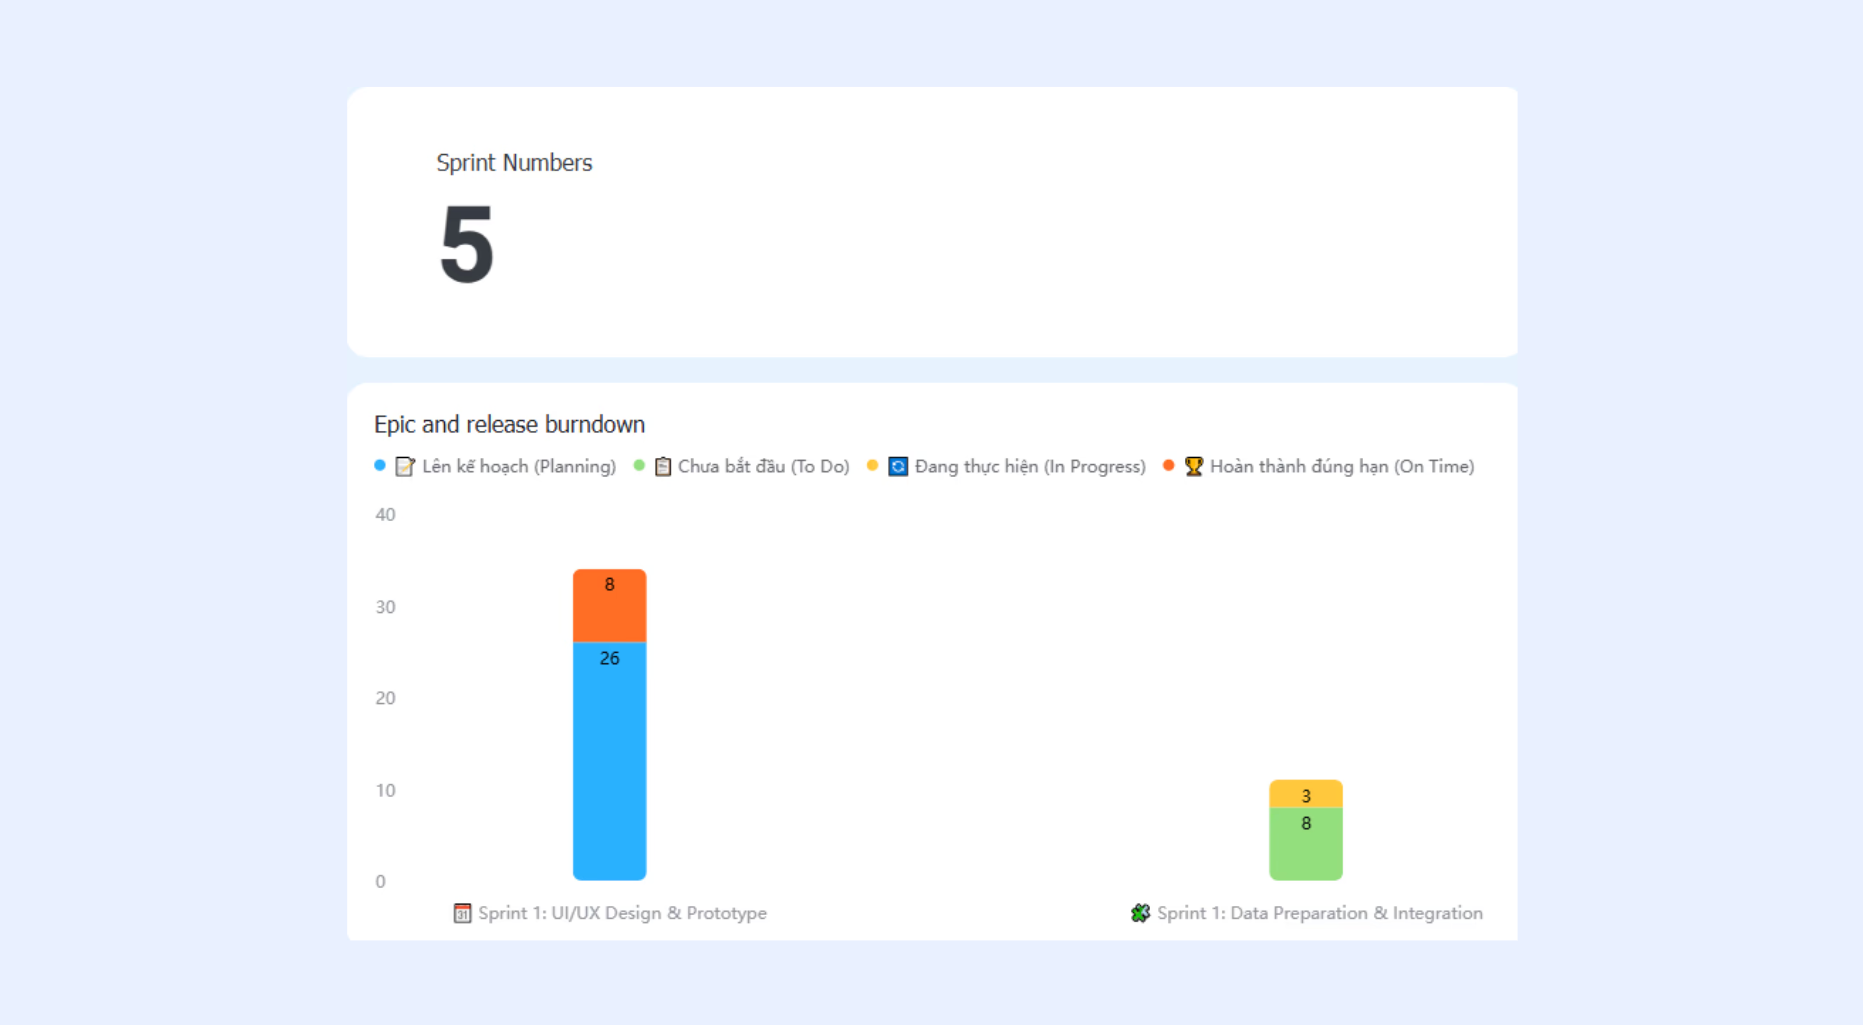The height and width of the screenshot is (1025, 1863).
Task: Click the notepad icon beside Planning legend
Action: (404, 467)
